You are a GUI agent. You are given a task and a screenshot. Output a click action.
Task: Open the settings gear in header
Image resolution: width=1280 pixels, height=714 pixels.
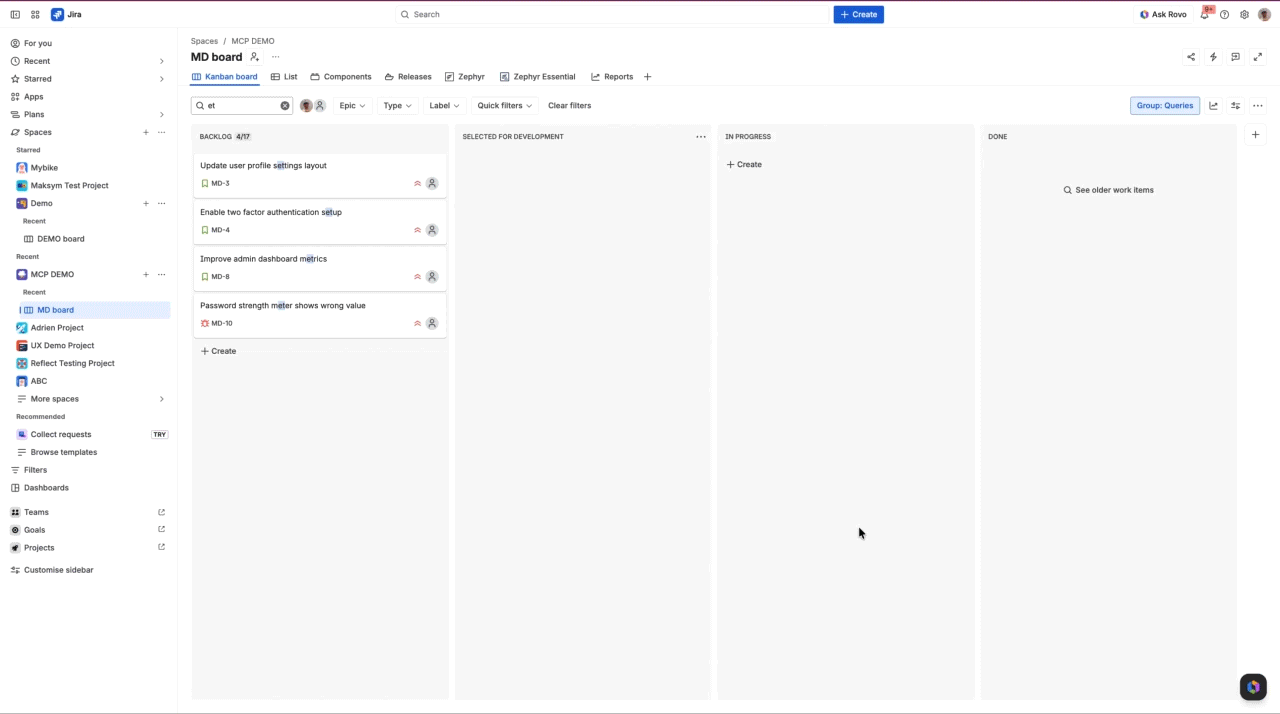(1244, 15)
